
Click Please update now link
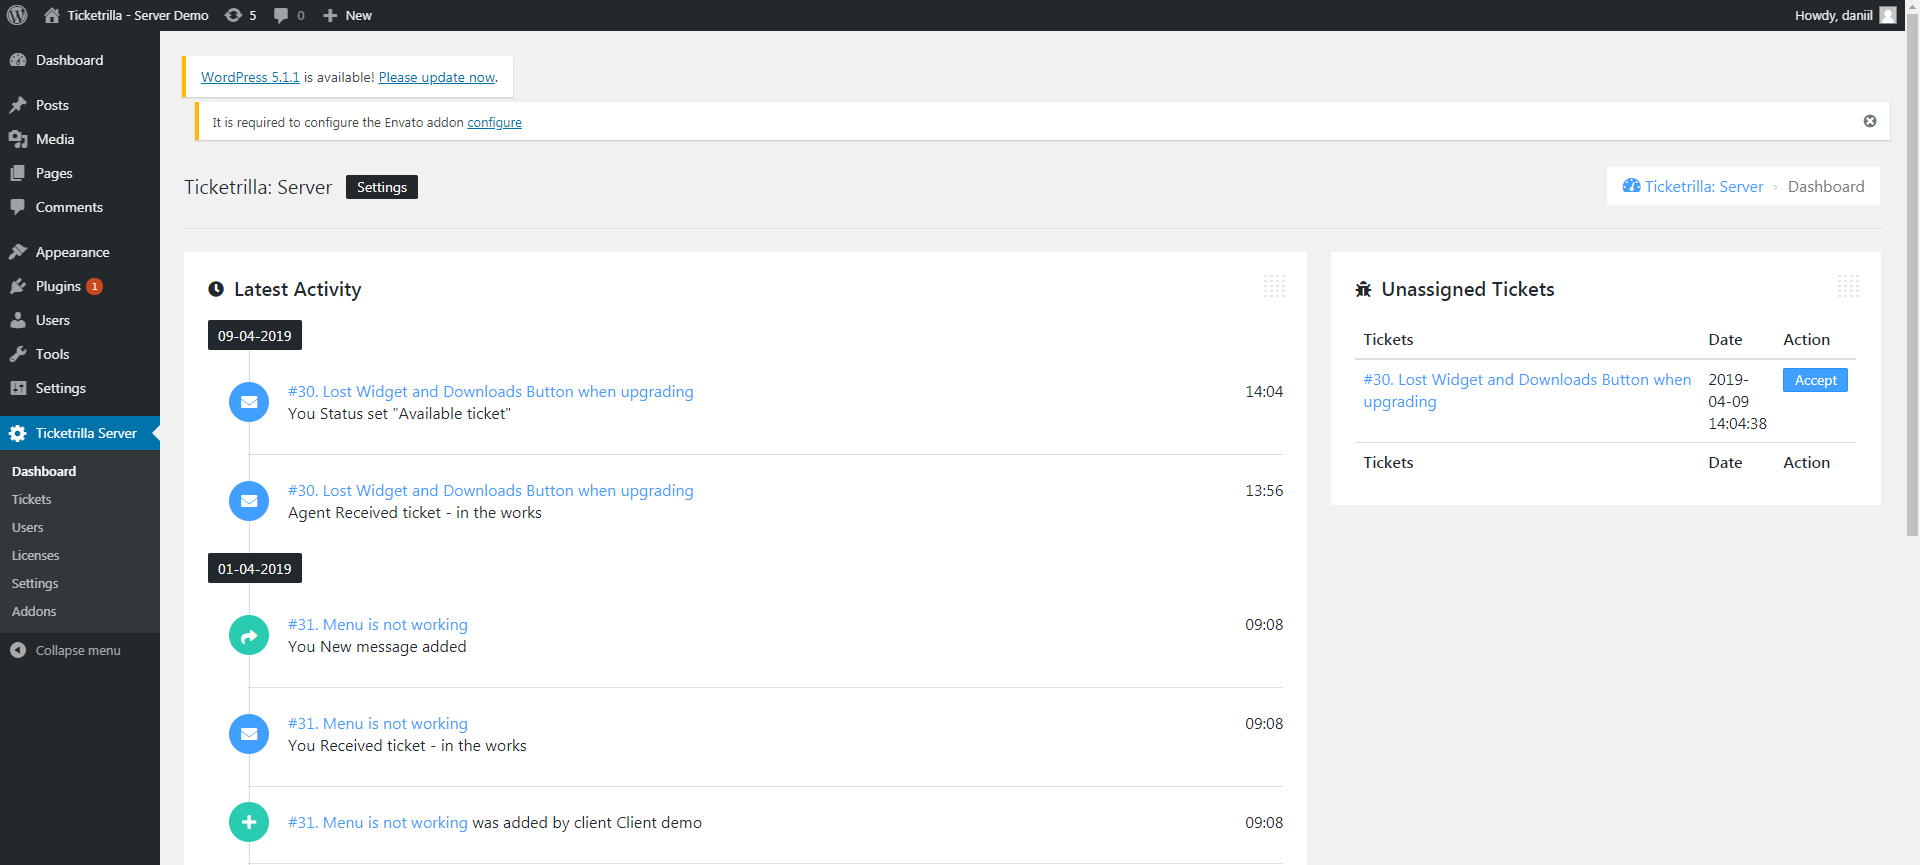pos(437,77)
